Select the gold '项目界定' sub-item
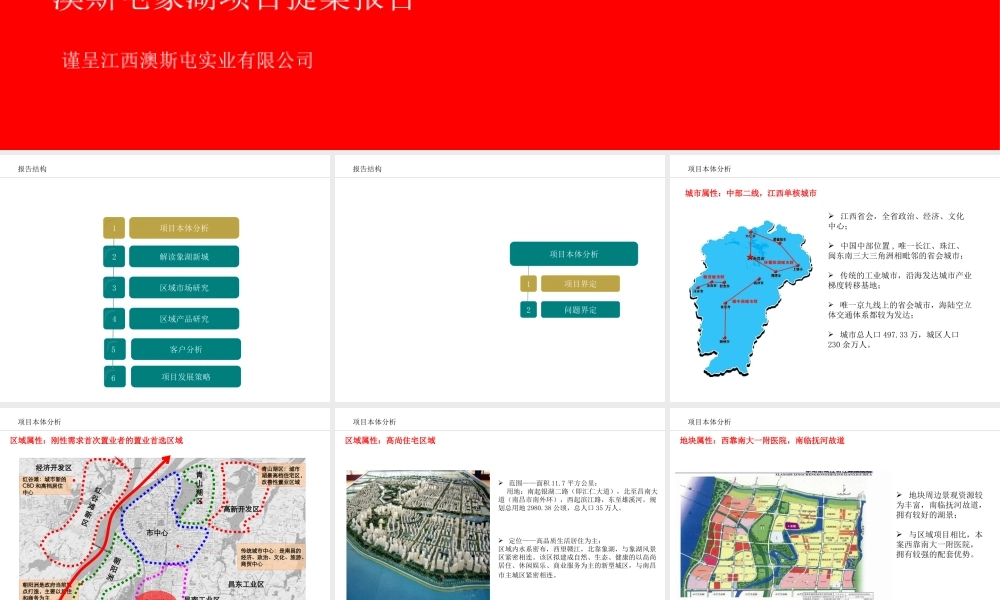 tap(580, 283)
